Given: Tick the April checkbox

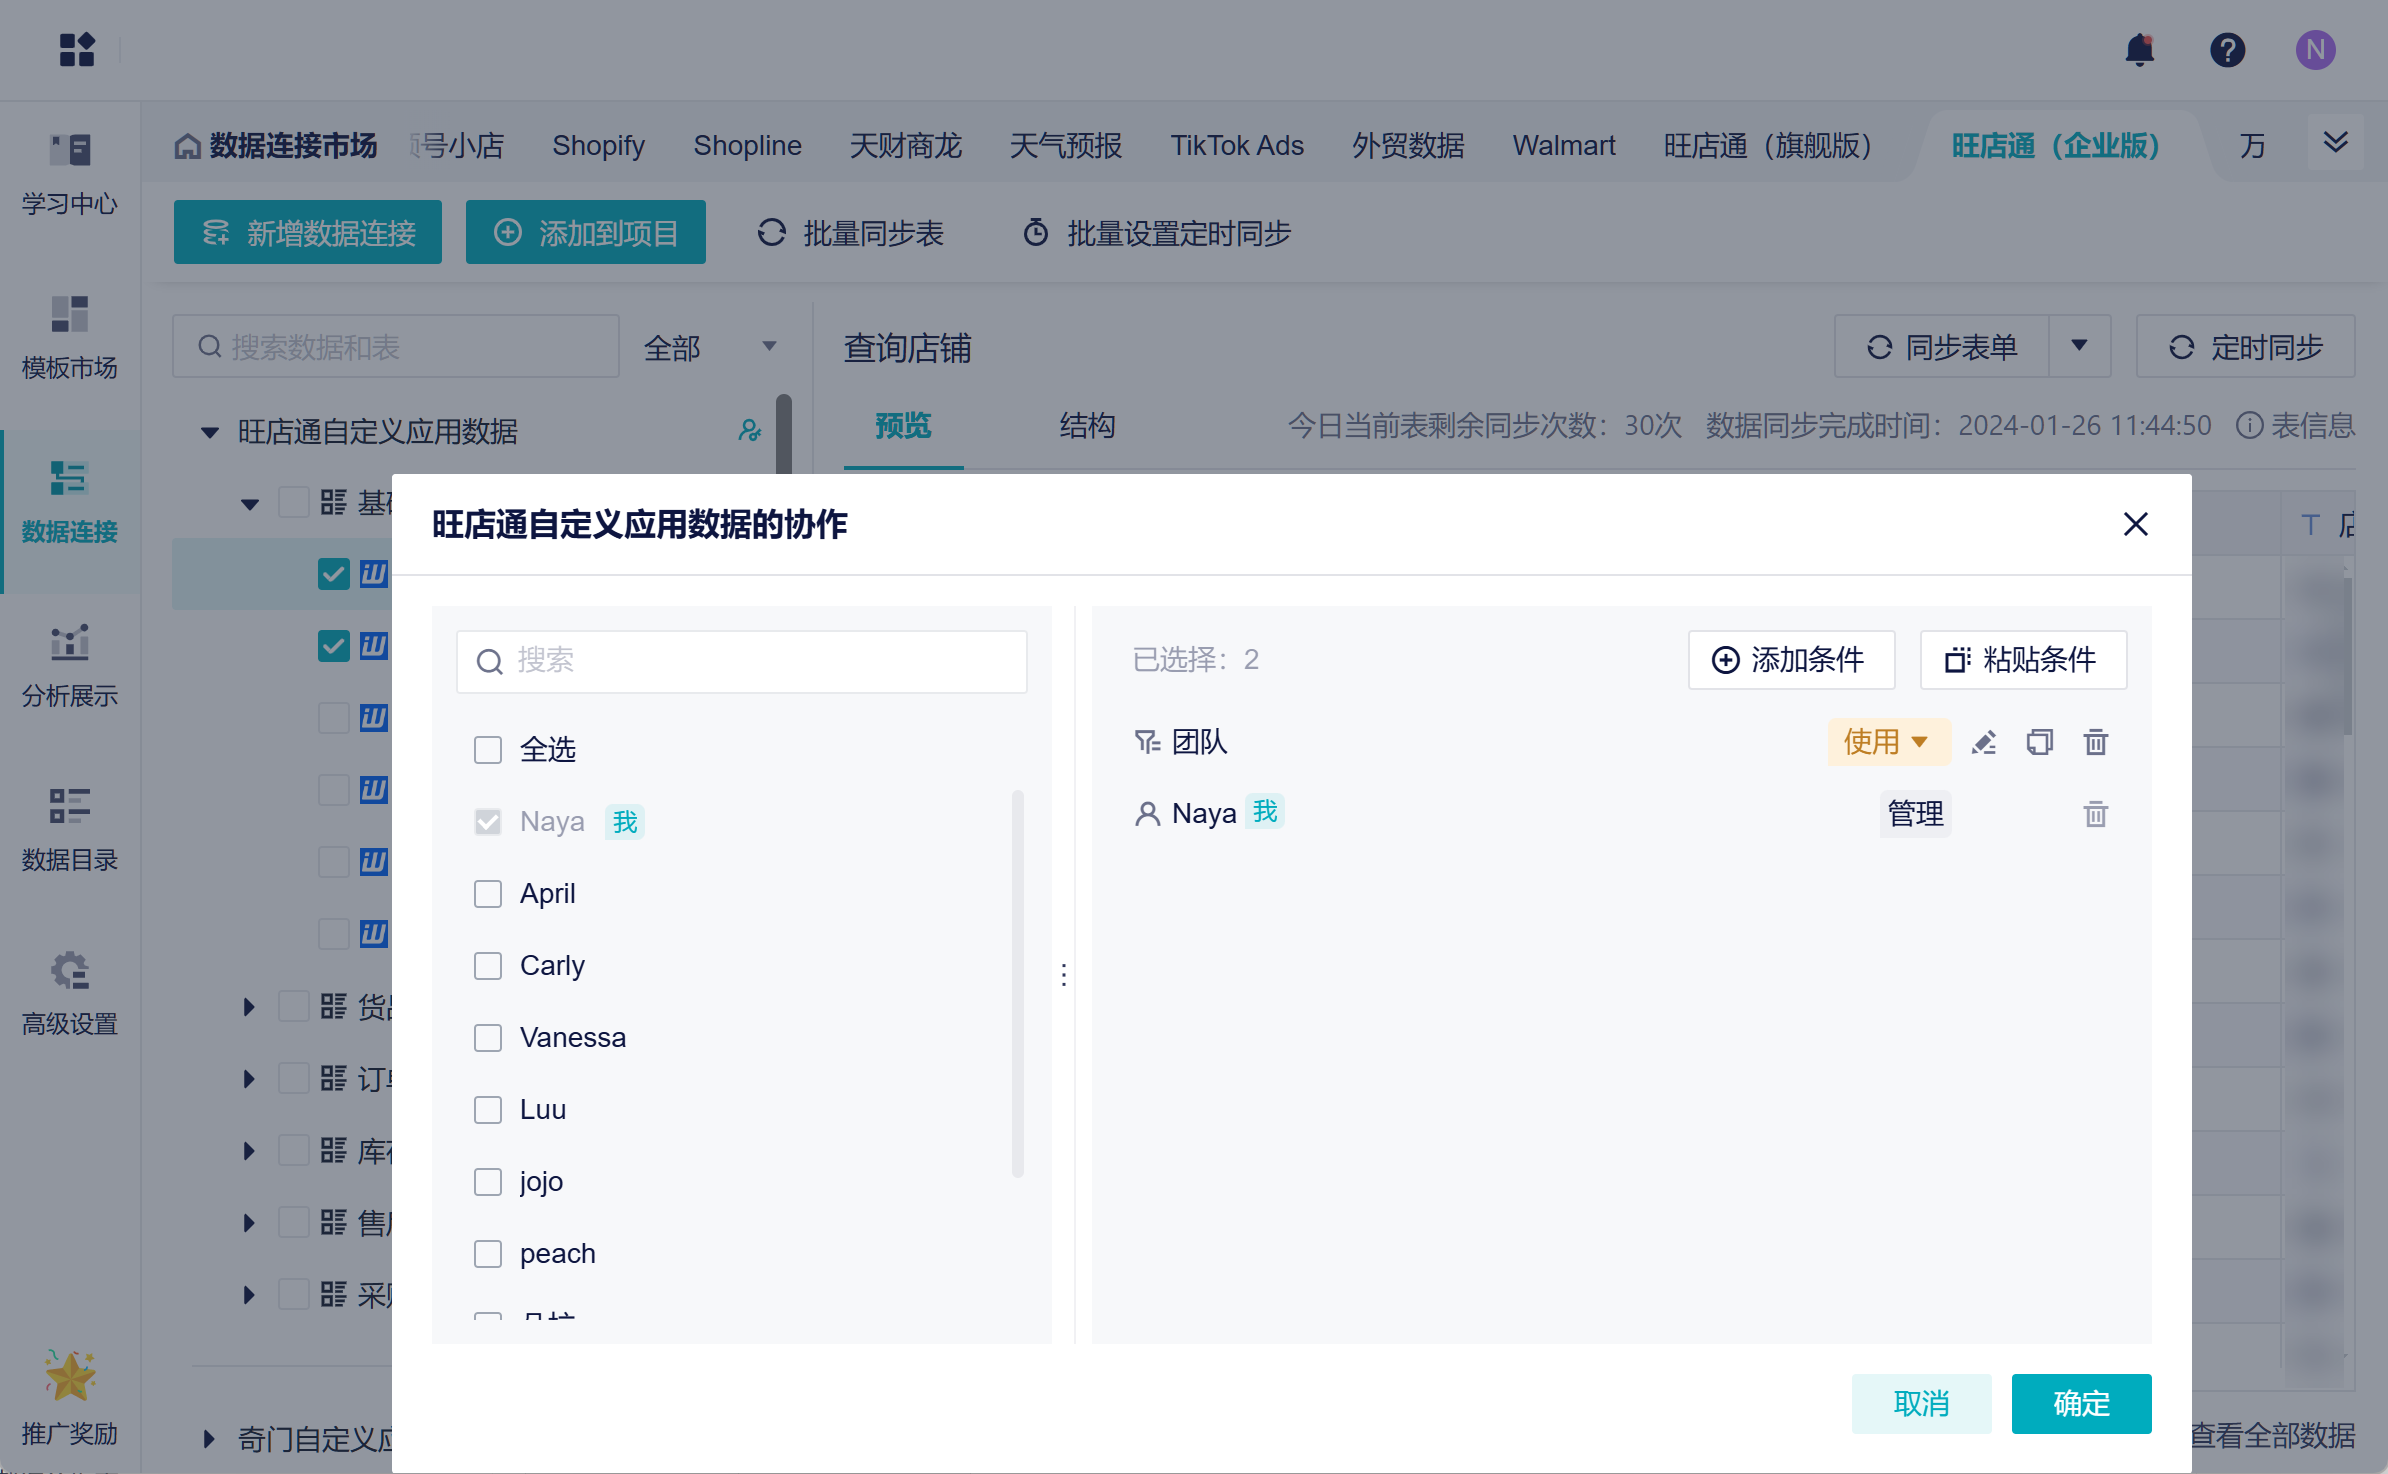Looking at the screenshot, I should point(488,894).
